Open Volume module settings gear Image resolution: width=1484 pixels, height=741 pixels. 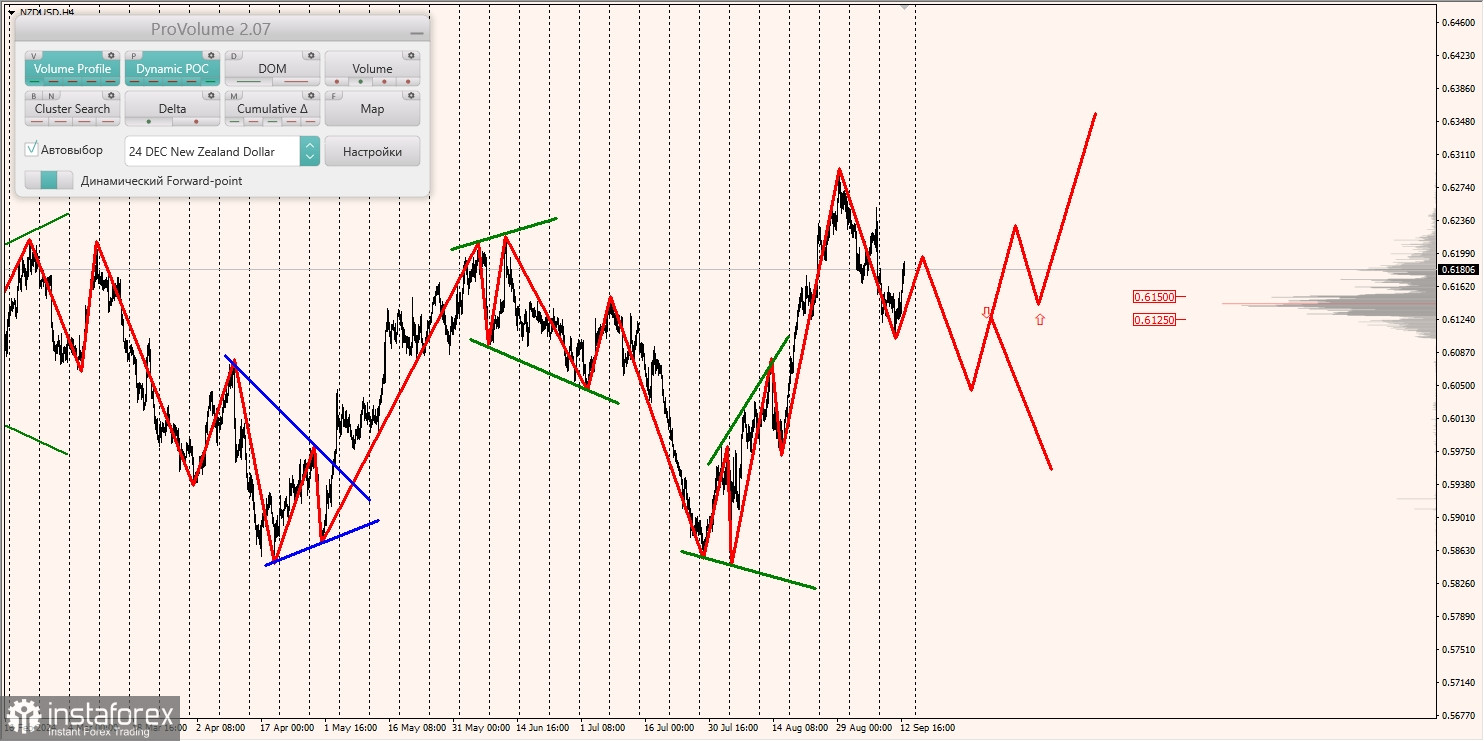411,56
